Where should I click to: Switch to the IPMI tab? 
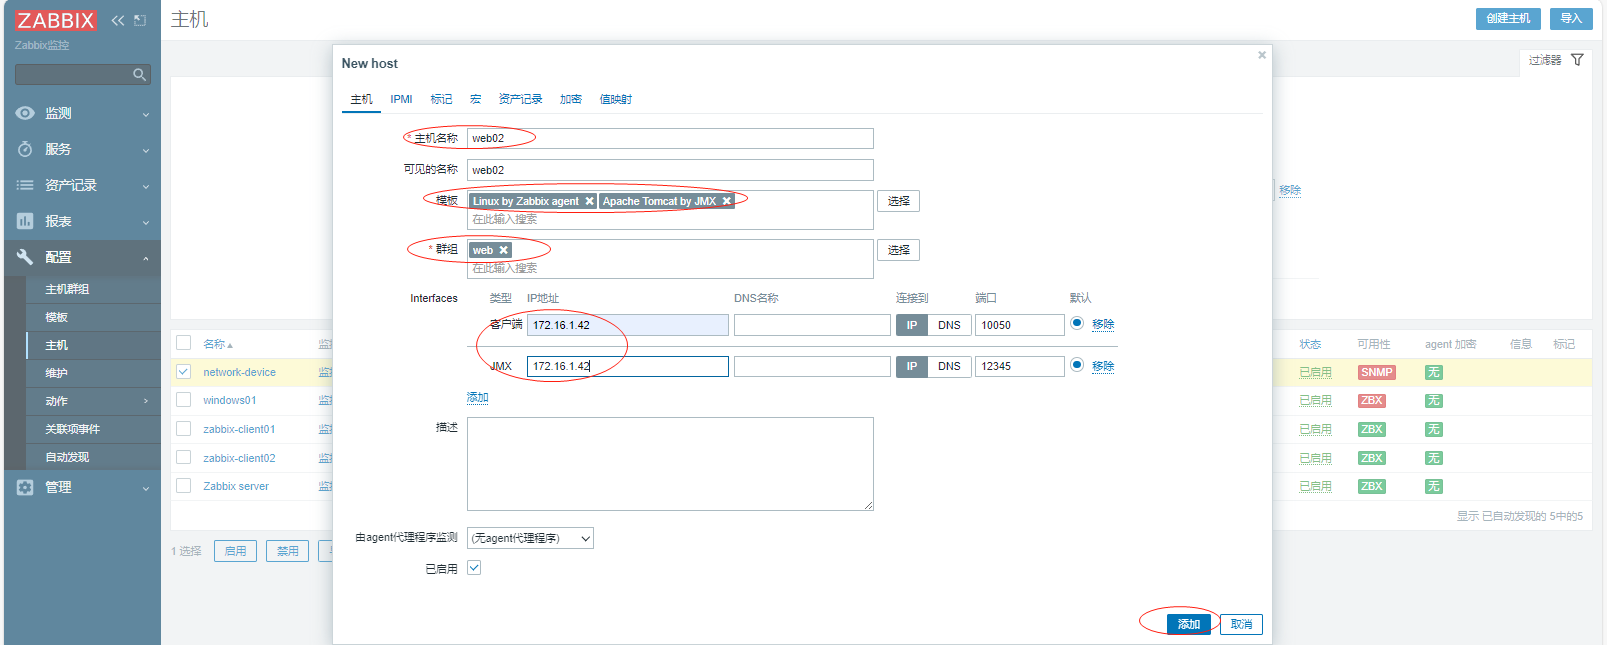tap(401, 99)
